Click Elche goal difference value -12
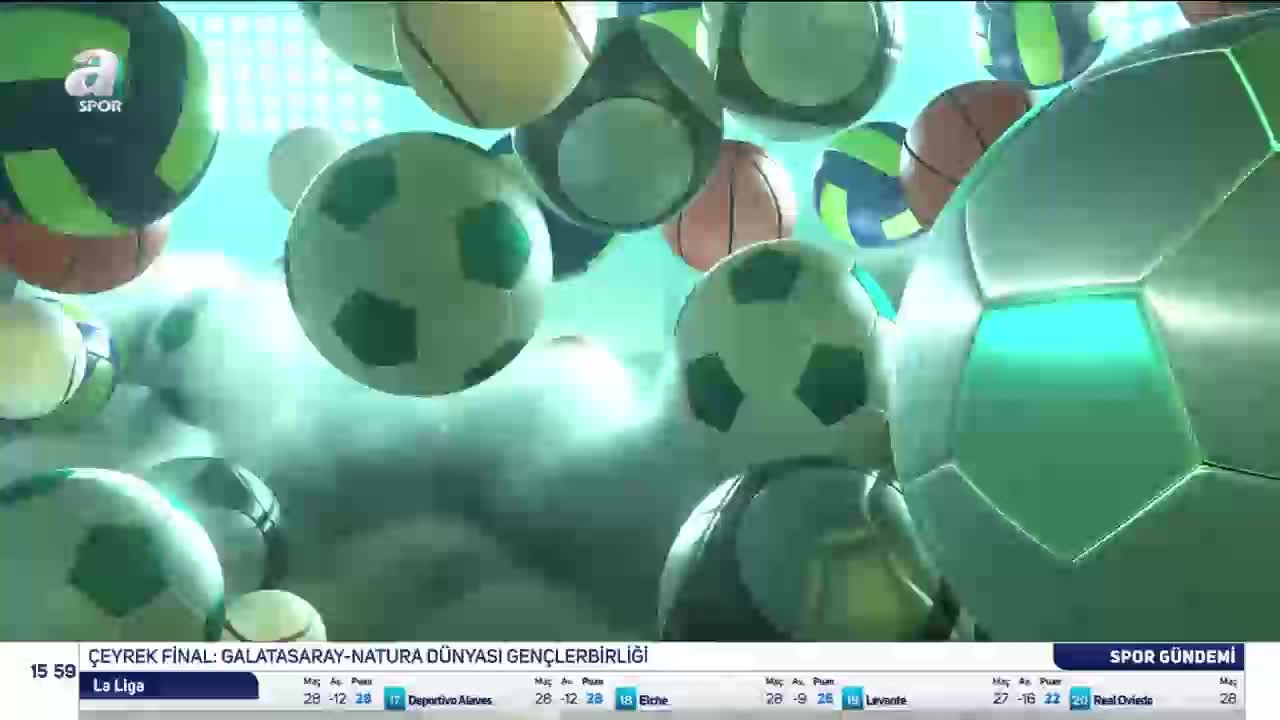1280x720 pixels. point(569,699)
